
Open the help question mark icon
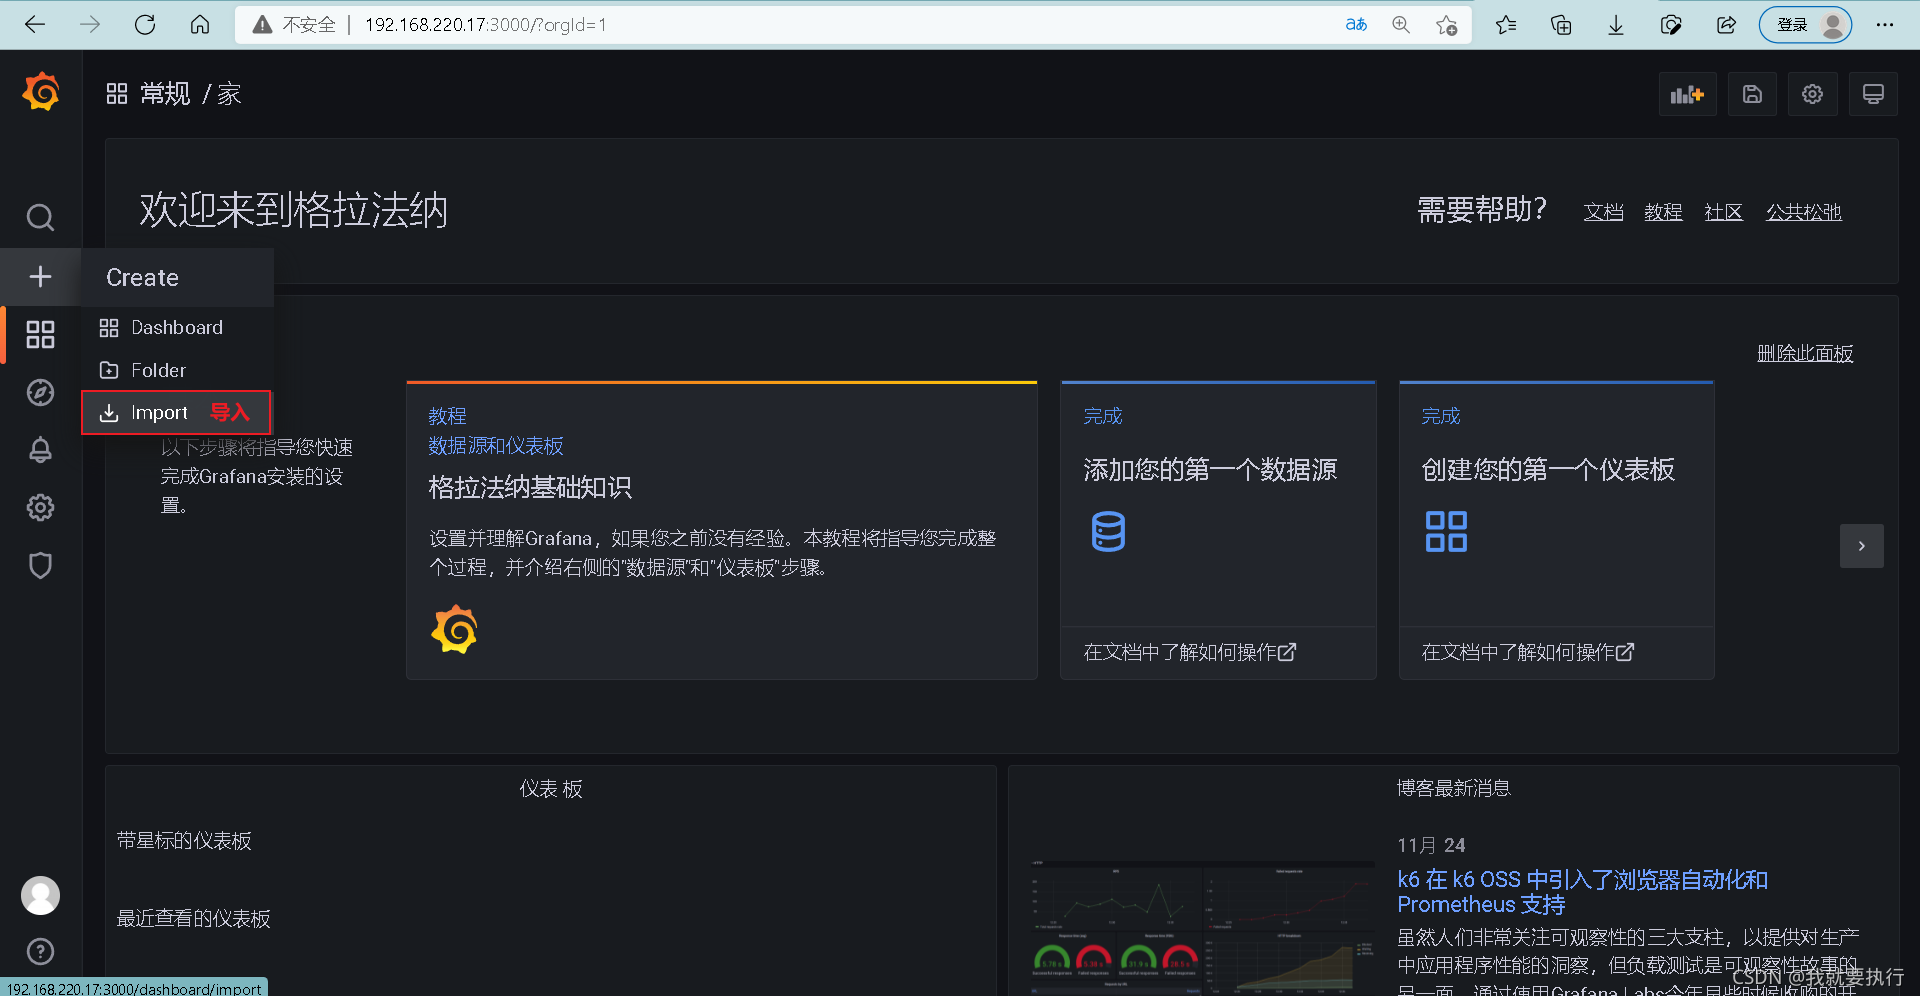(40, 951)
